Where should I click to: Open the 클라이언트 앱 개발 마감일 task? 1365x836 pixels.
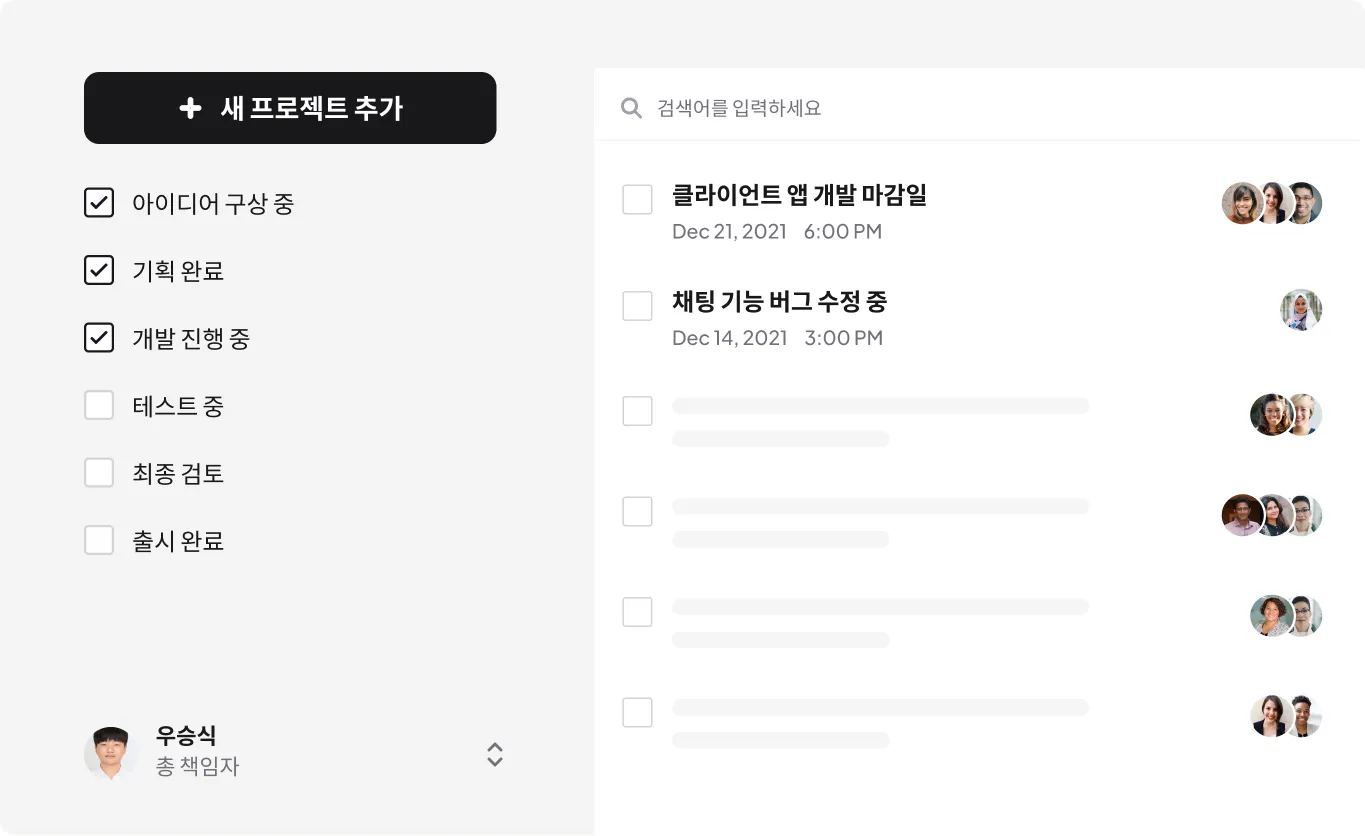[799, 195]
